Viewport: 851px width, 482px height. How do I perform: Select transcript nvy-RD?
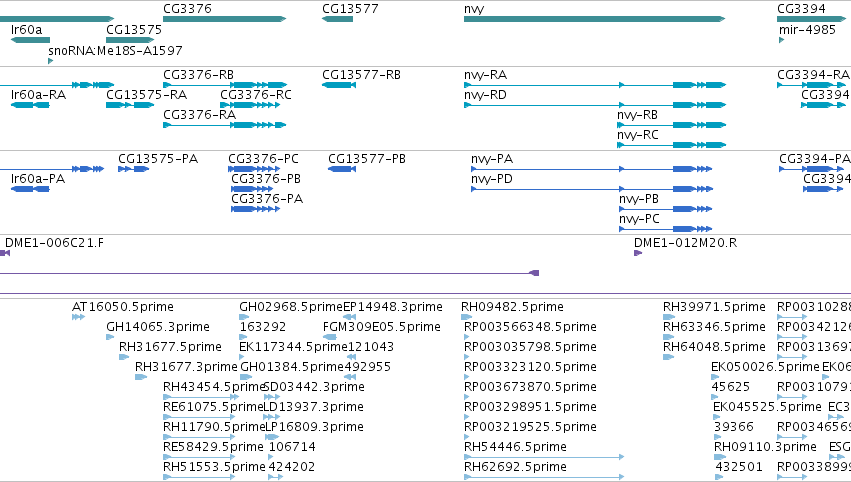pos(595,105)
